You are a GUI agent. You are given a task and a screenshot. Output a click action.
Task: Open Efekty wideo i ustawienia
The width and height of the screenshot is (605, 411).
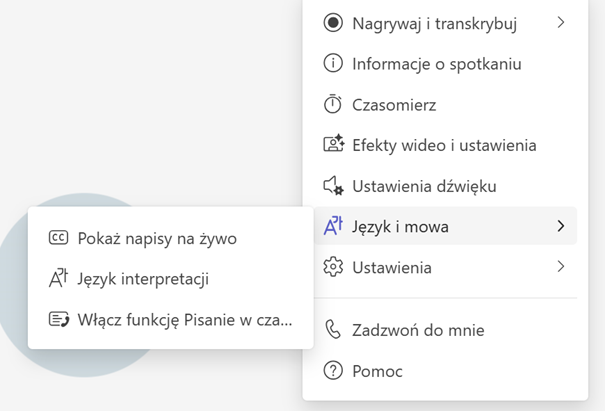coord(444,145)
